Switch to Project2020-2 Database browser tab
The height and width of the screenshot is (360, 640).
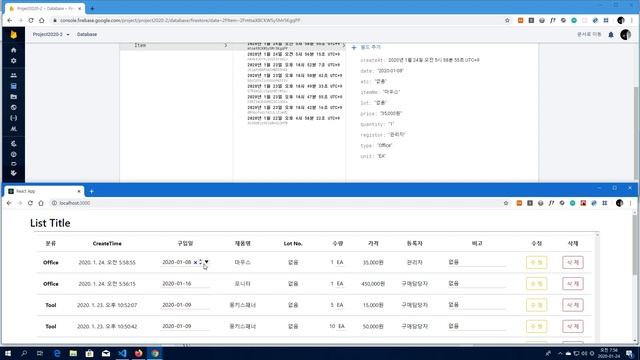[x=44, y=8]
